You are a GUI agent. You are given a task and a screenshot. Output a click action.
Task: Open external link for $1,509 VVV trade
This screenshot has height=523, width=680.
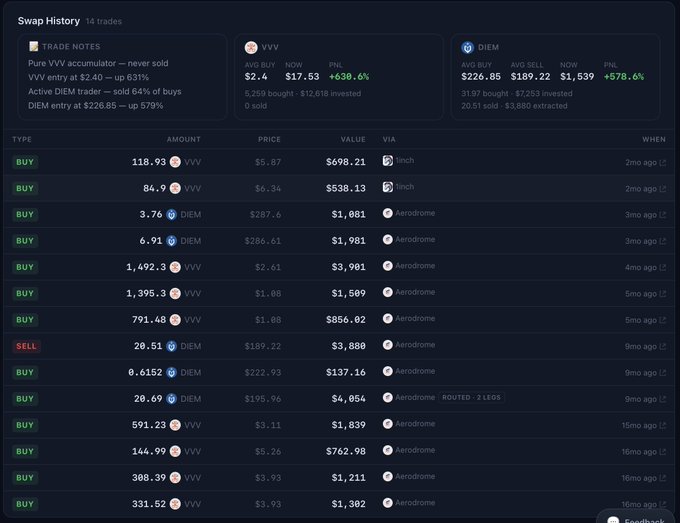click(663, 294)
